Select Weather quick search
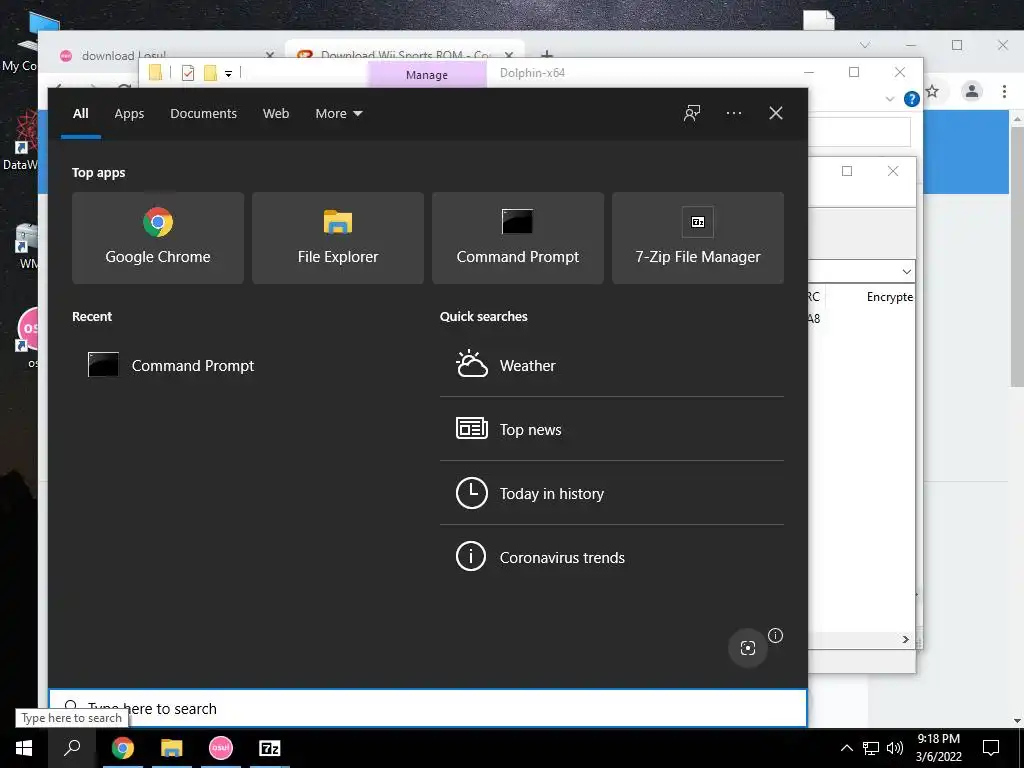The height and width of the screenshot is (768, 1024). click(611, 365)
